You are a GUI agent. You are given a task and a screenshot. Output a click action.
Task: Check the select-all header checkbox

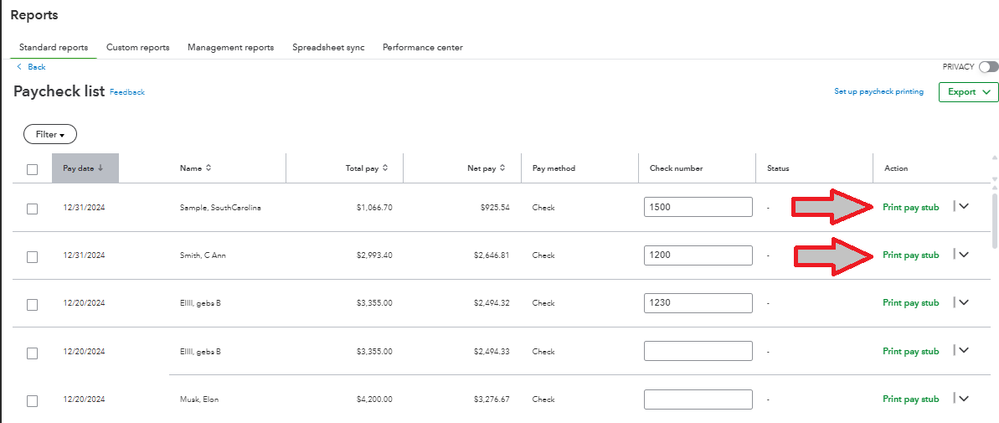pyautogui.click(x=32, y=169)
